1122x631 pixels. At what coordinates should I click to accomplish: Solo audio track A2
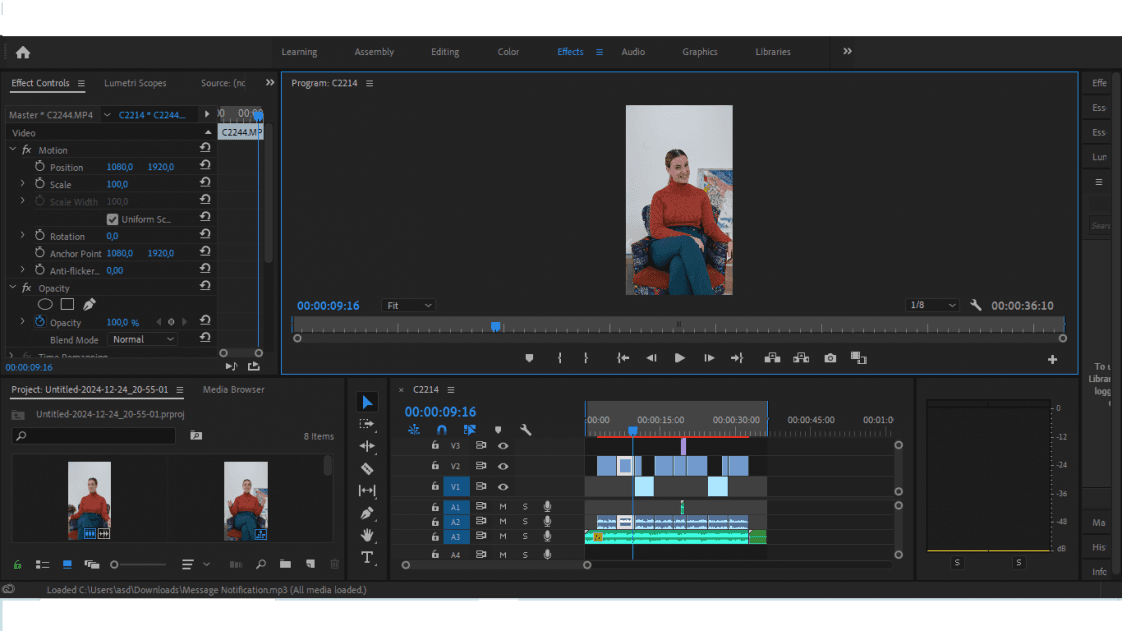click(x=525, y=522)
